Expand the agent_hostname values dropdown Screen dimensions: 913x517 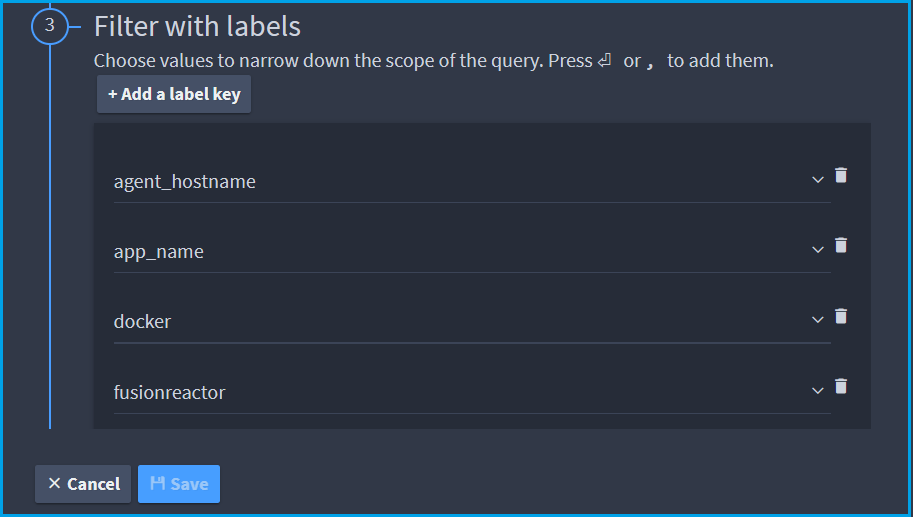point(818,180)
